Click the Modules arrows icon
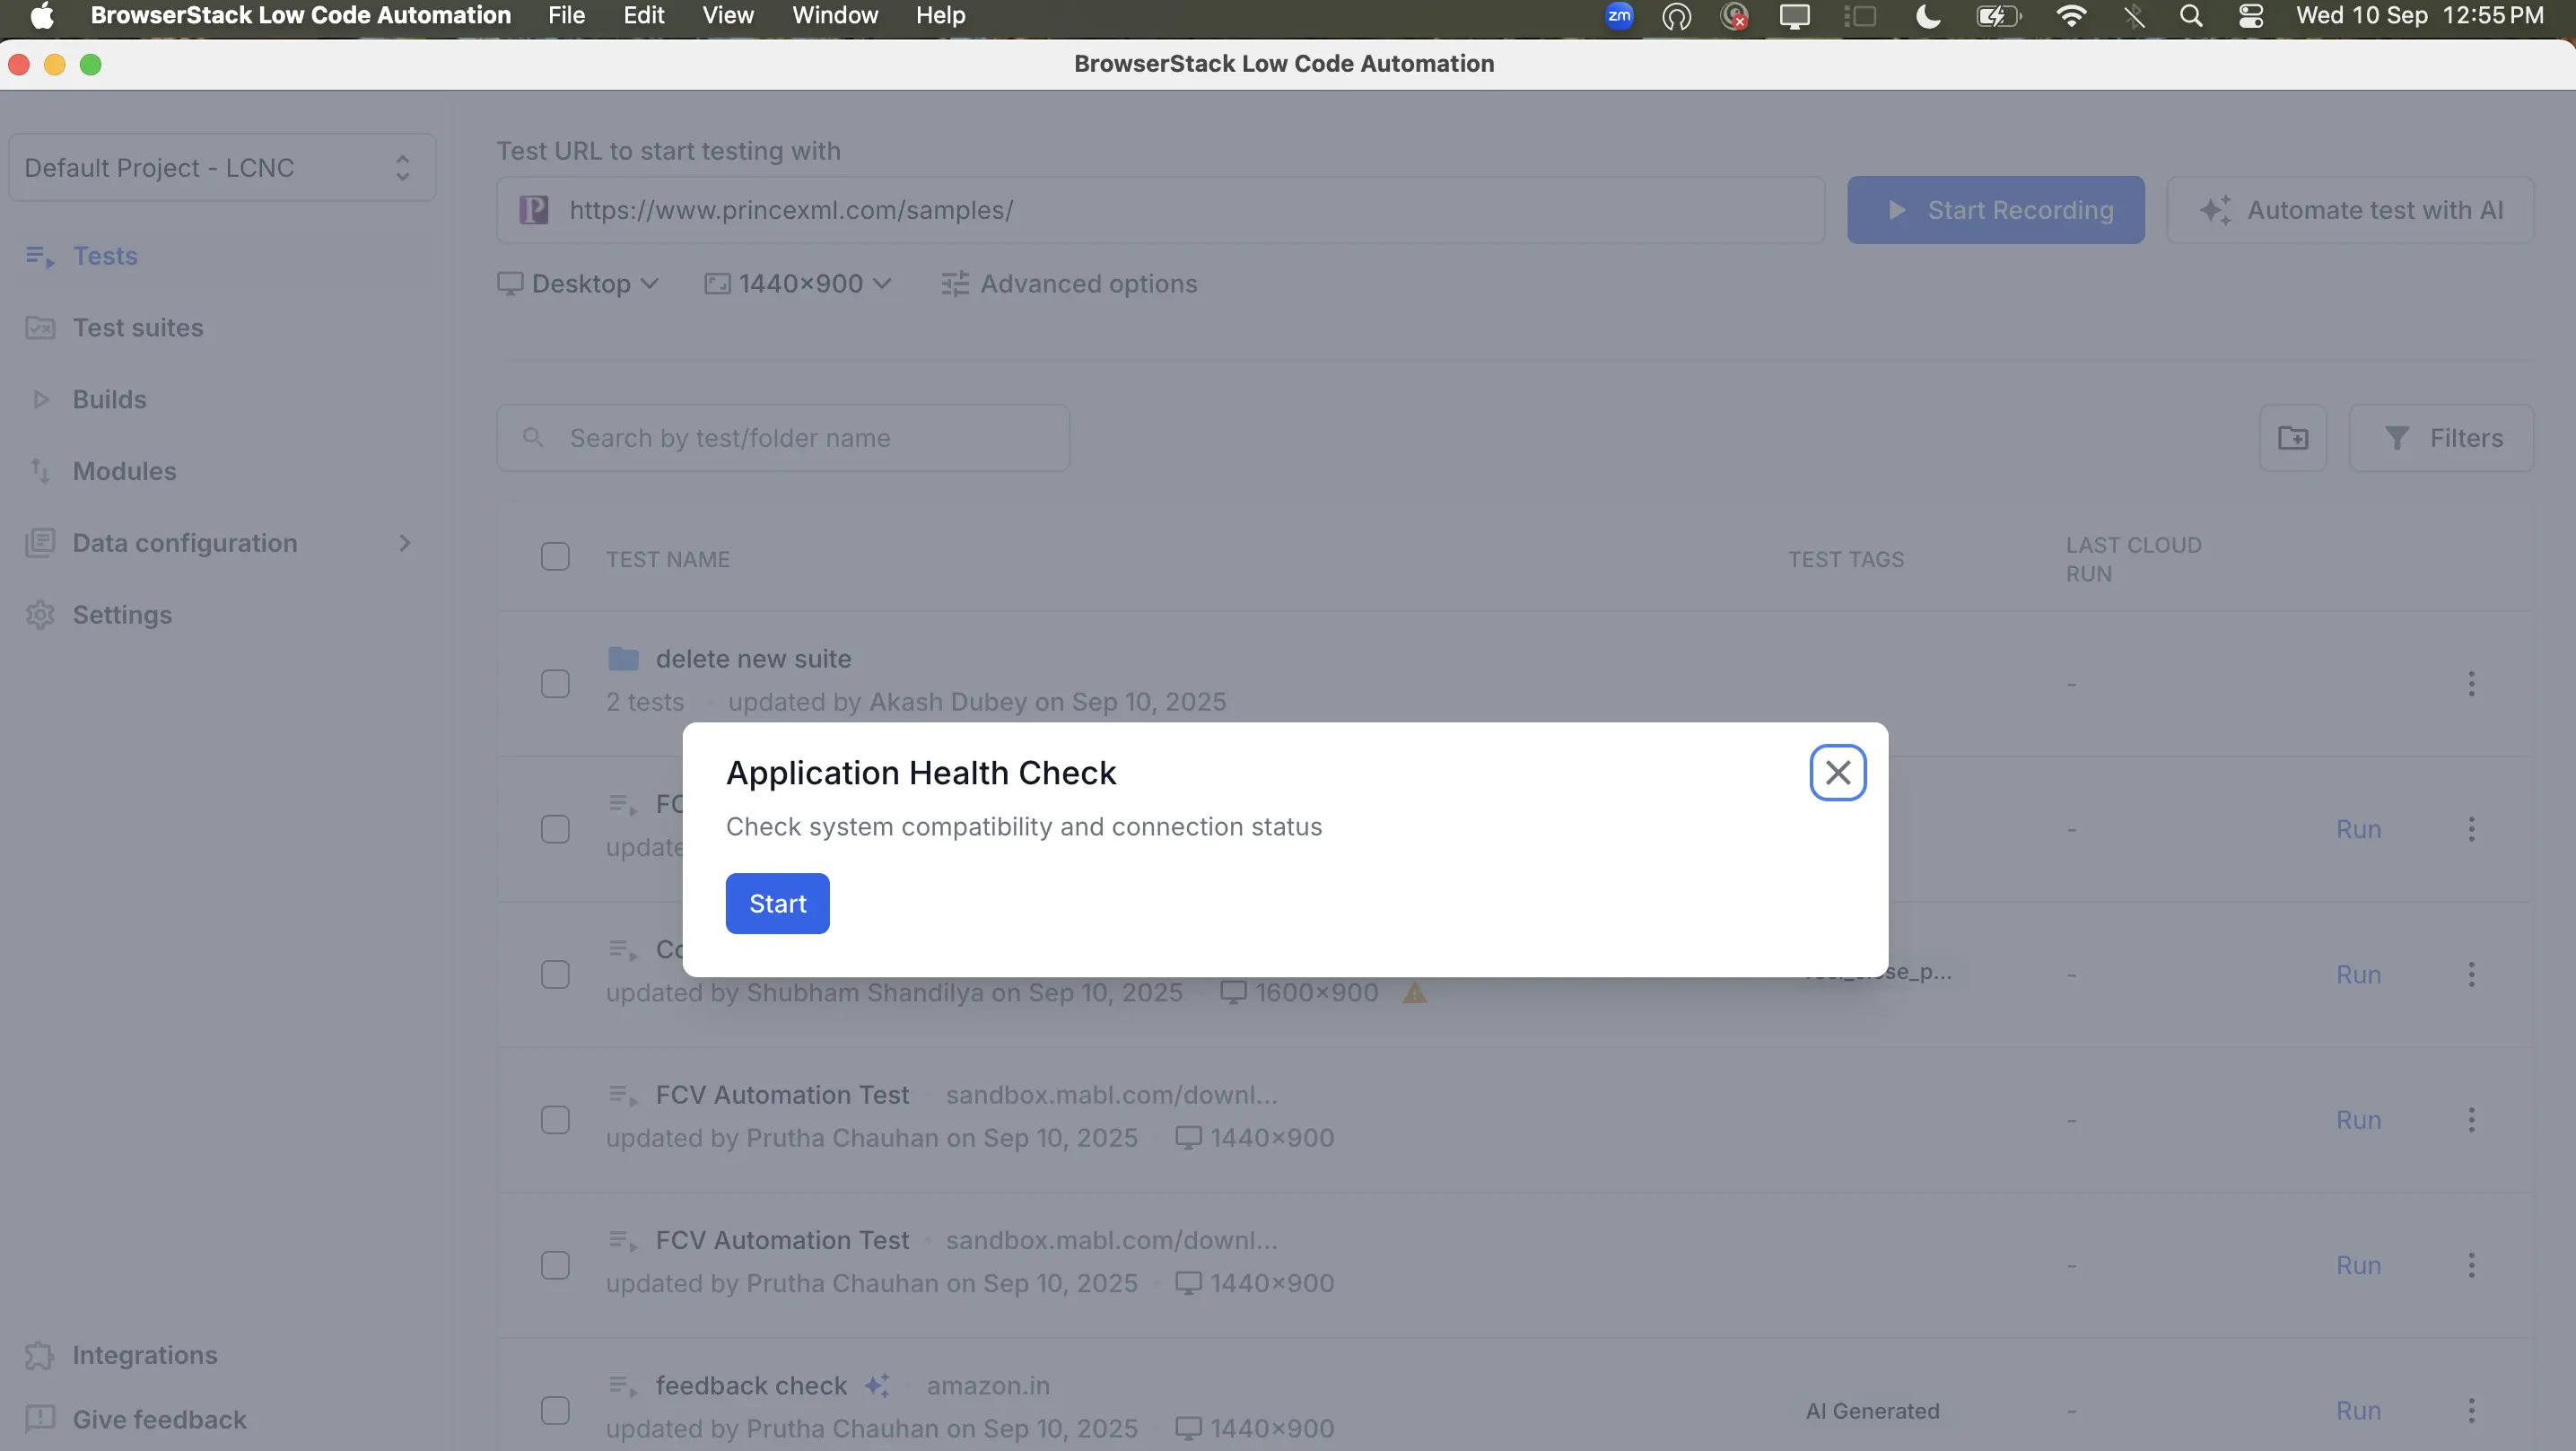This screenshot has height=1451, width=2576. (x=40, y=471)
